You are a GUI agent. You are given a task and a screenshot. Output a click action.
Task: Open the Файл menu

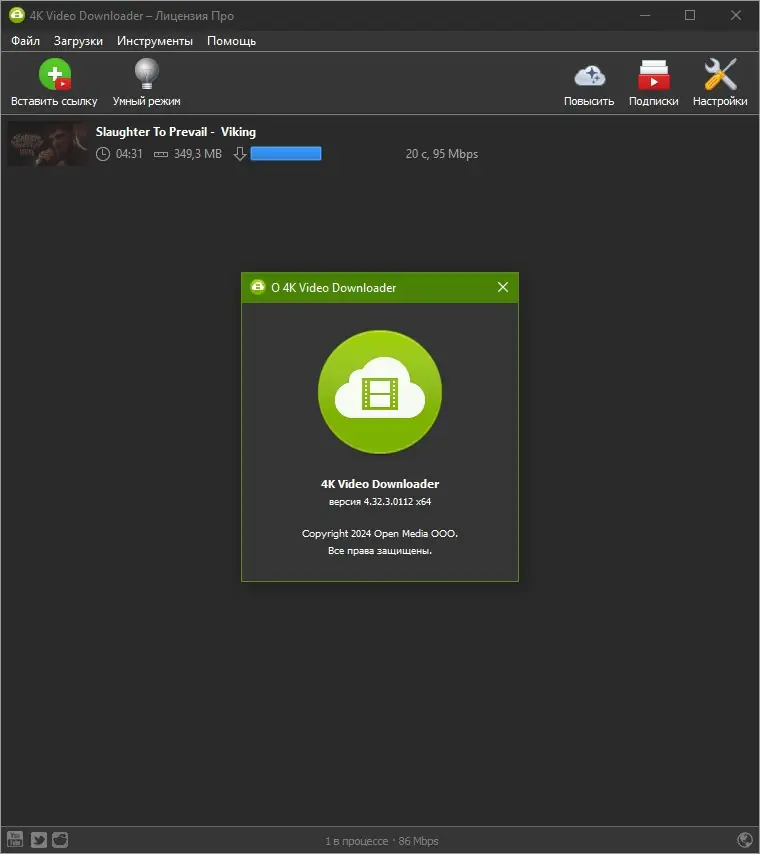pos(25,41)
